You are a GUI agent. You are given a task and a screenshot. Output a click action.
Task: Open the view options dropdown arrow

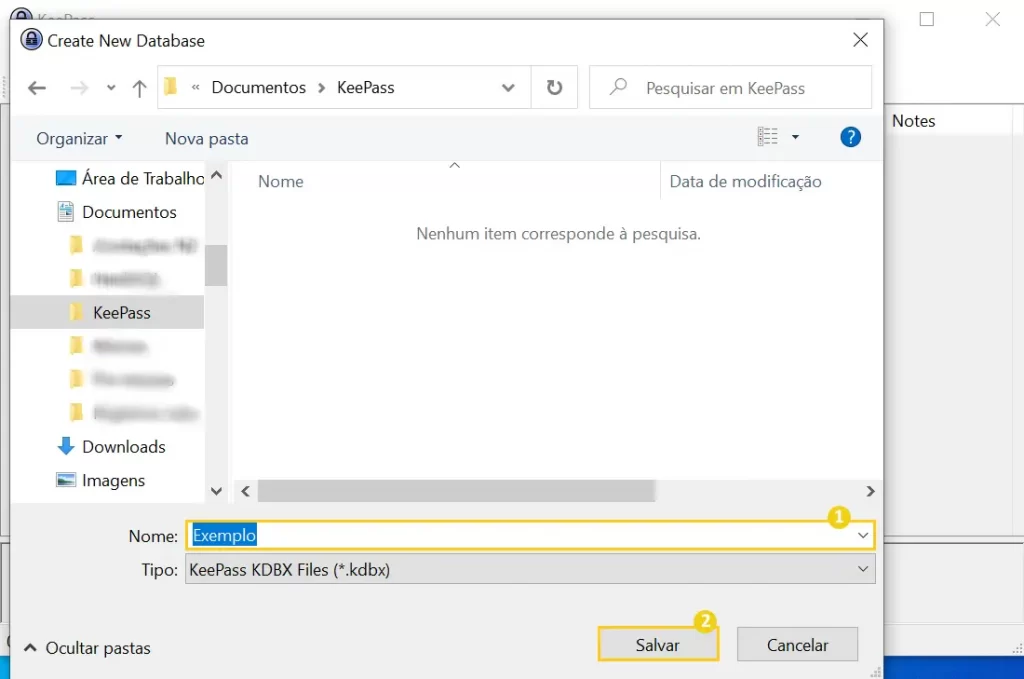[x=795, y=137]
